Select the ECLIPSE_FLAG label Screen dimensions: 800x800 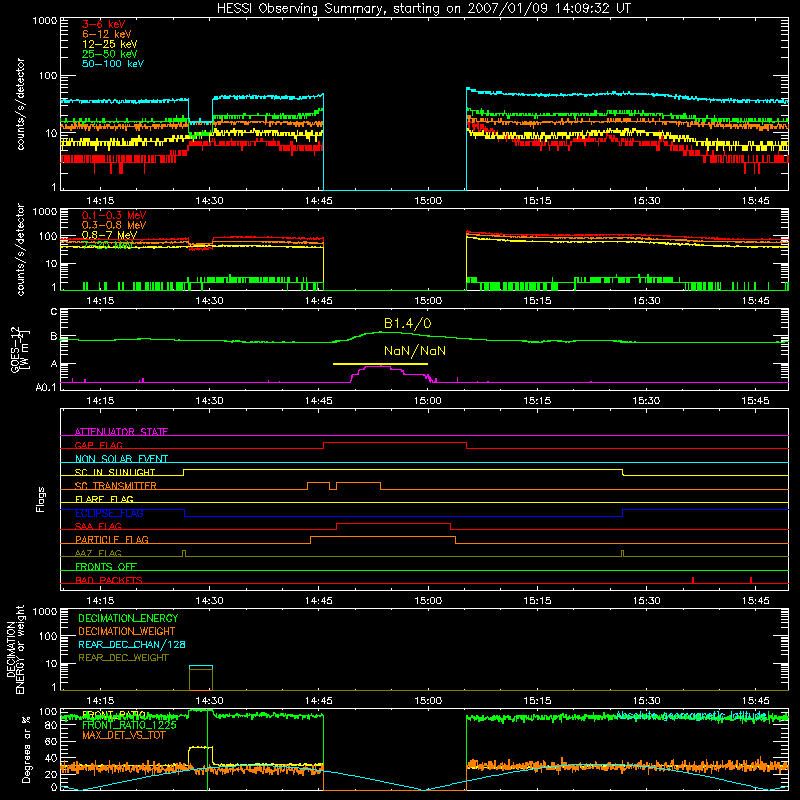[109, 513]
